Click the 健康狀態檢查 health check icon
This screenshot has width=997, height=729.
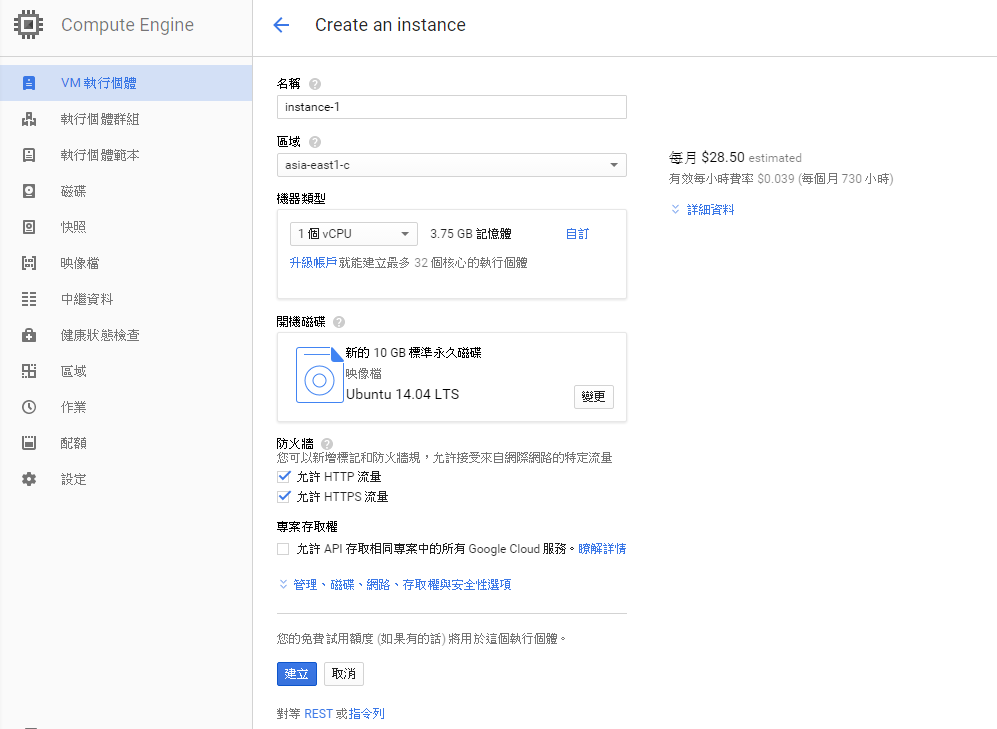click(29, 335)
